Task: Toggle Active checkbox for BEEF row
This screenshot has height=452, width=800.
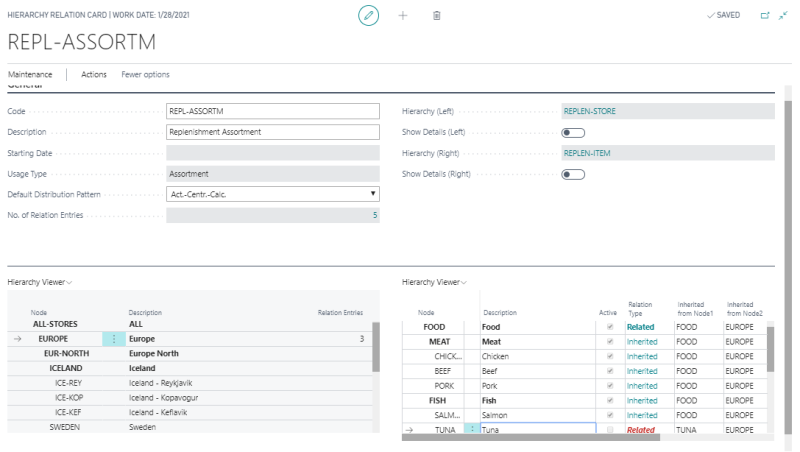Action: tap(610, 371)
